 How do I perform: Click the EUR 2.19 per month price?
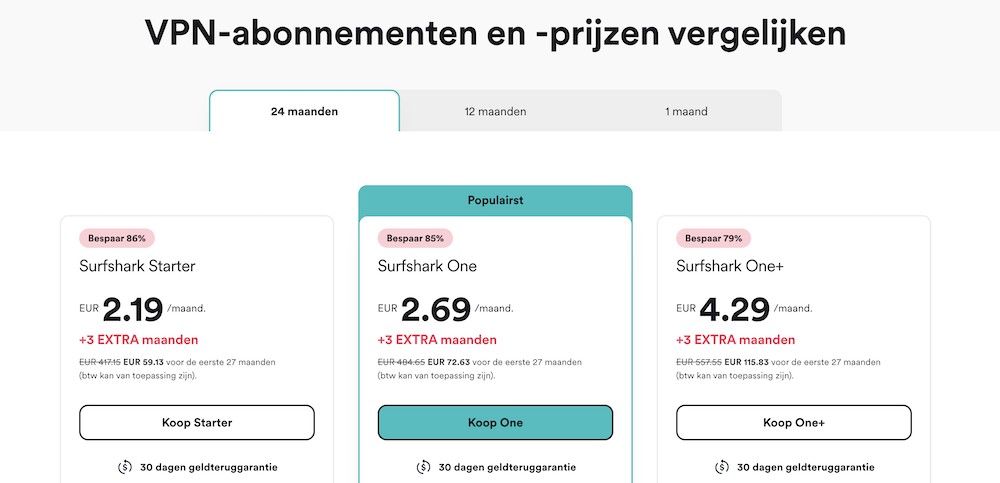tap(132, 309)
